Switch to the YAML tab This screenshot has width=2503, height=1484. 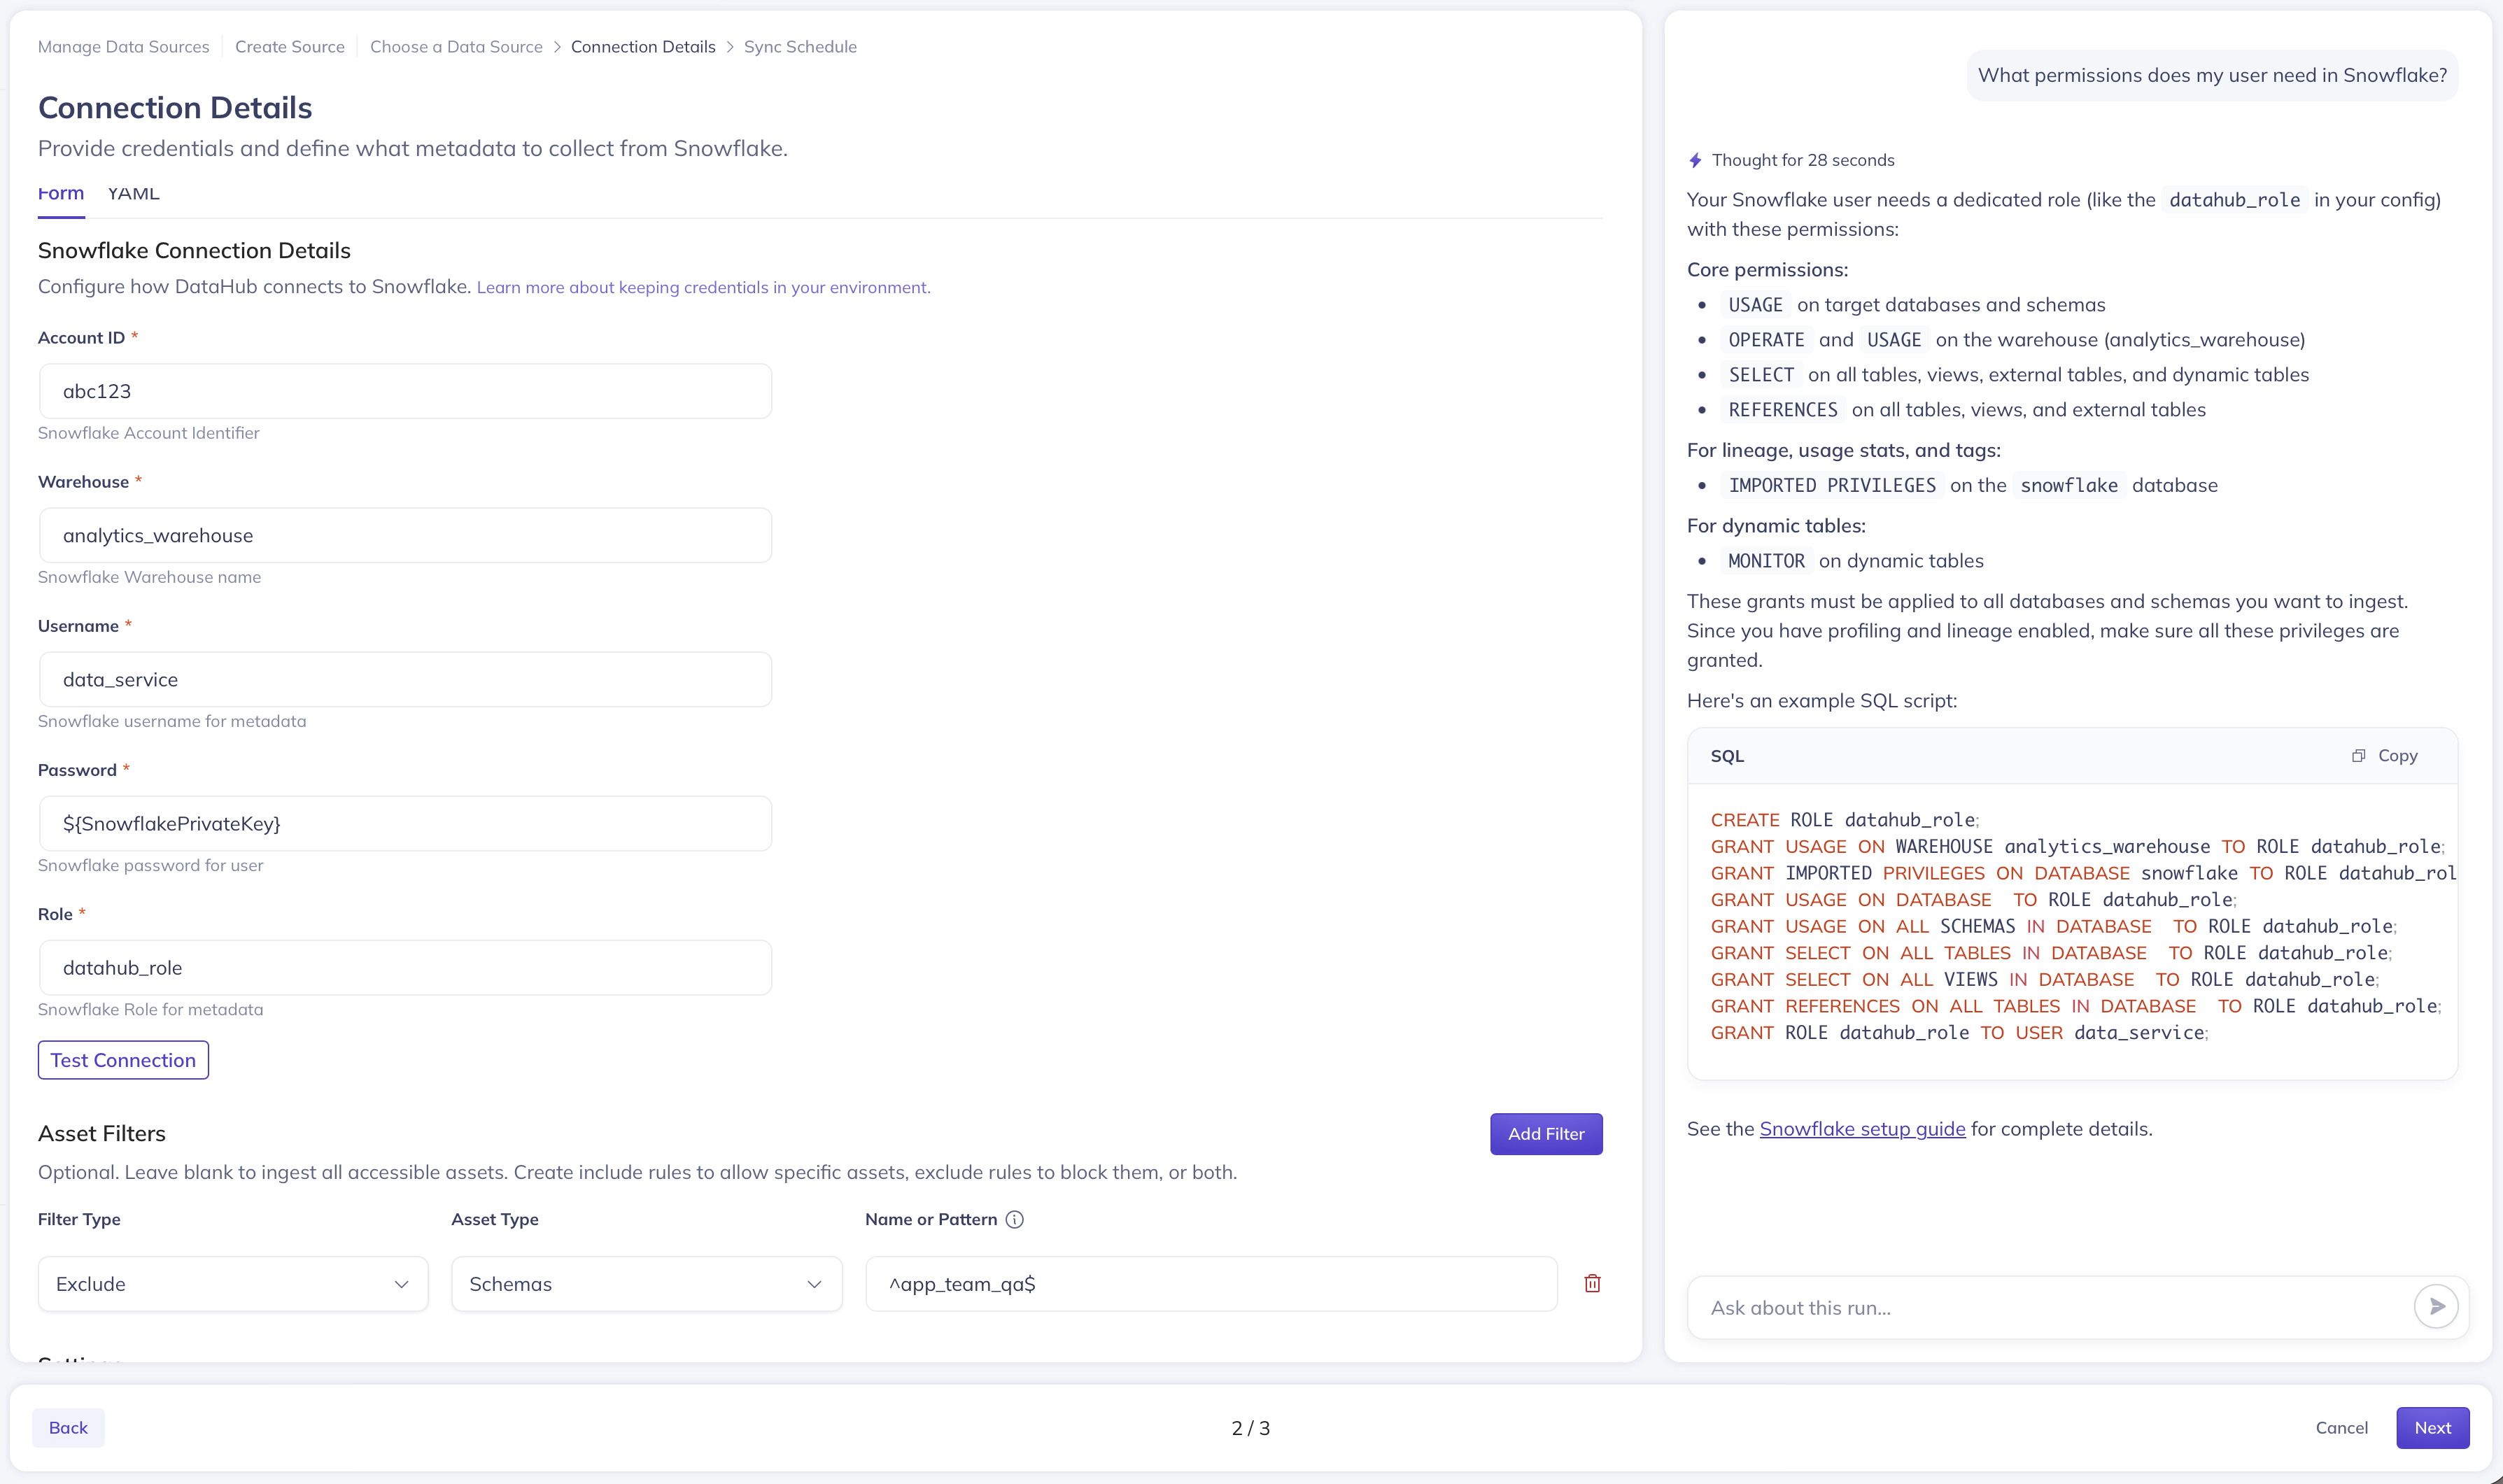coord(133,194)
